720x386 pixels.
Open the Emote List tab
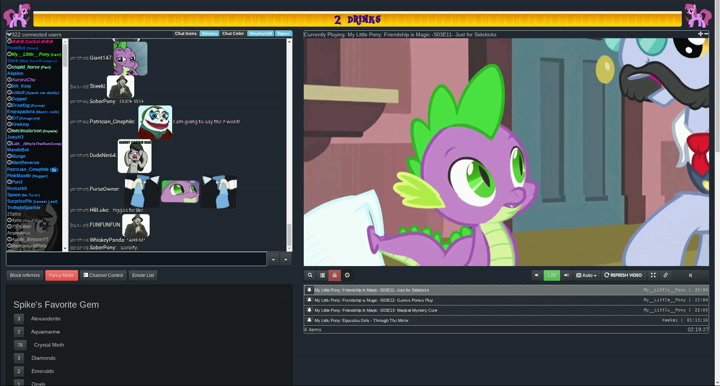point(143,275)
